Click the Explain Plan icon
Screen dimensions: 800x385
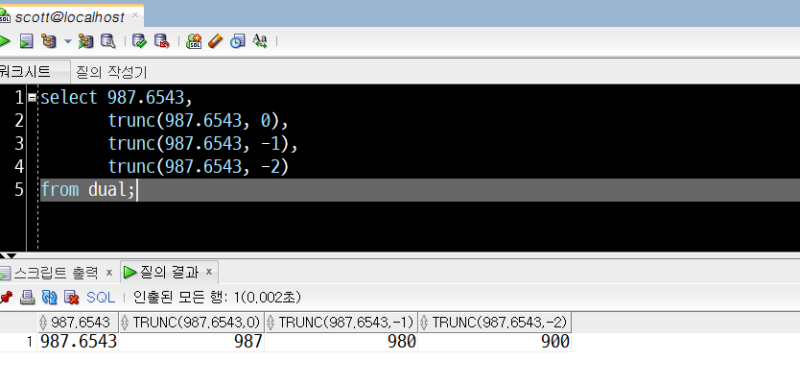(49, 41)
